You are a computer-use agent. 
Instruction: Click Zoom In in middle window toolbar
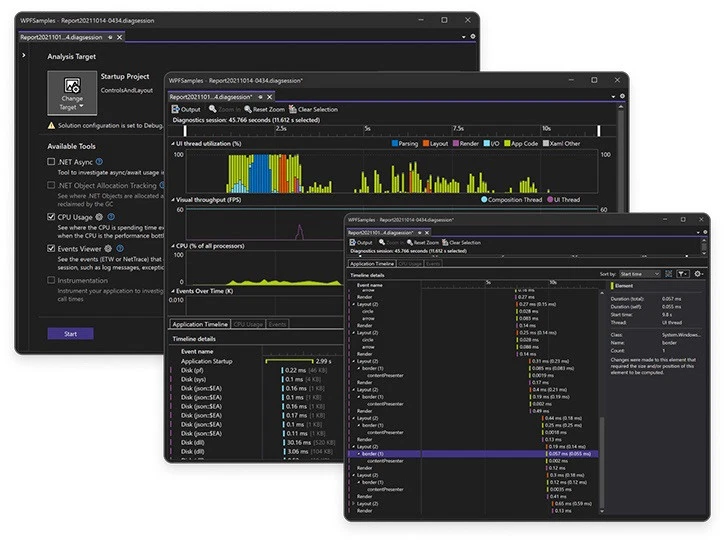click(224, 109)
